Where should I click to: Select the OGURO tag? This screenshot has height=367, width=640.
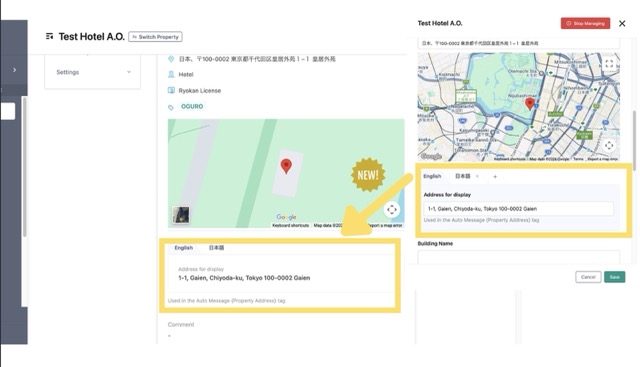coord(192,107)
